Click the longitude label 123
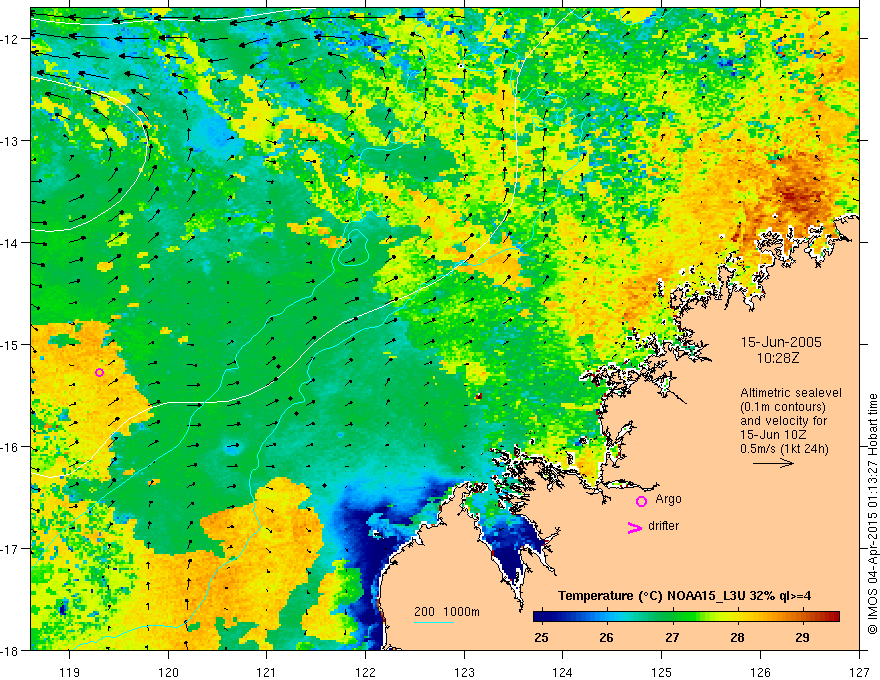The width and height of the screenshot is (880, 680). tap(464, 672)
